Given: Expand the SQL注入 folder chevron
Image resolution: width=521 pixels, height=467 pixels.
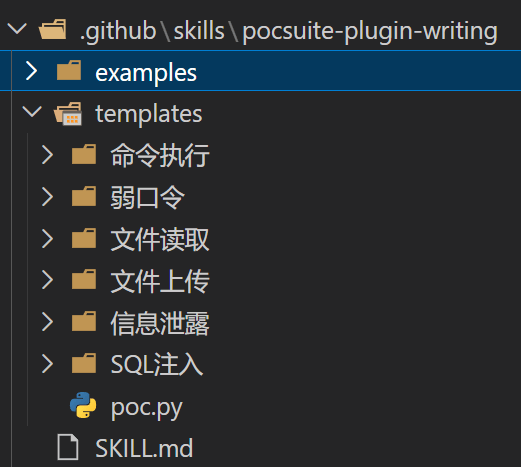Looking at the screenshot, I should [47, 364].
